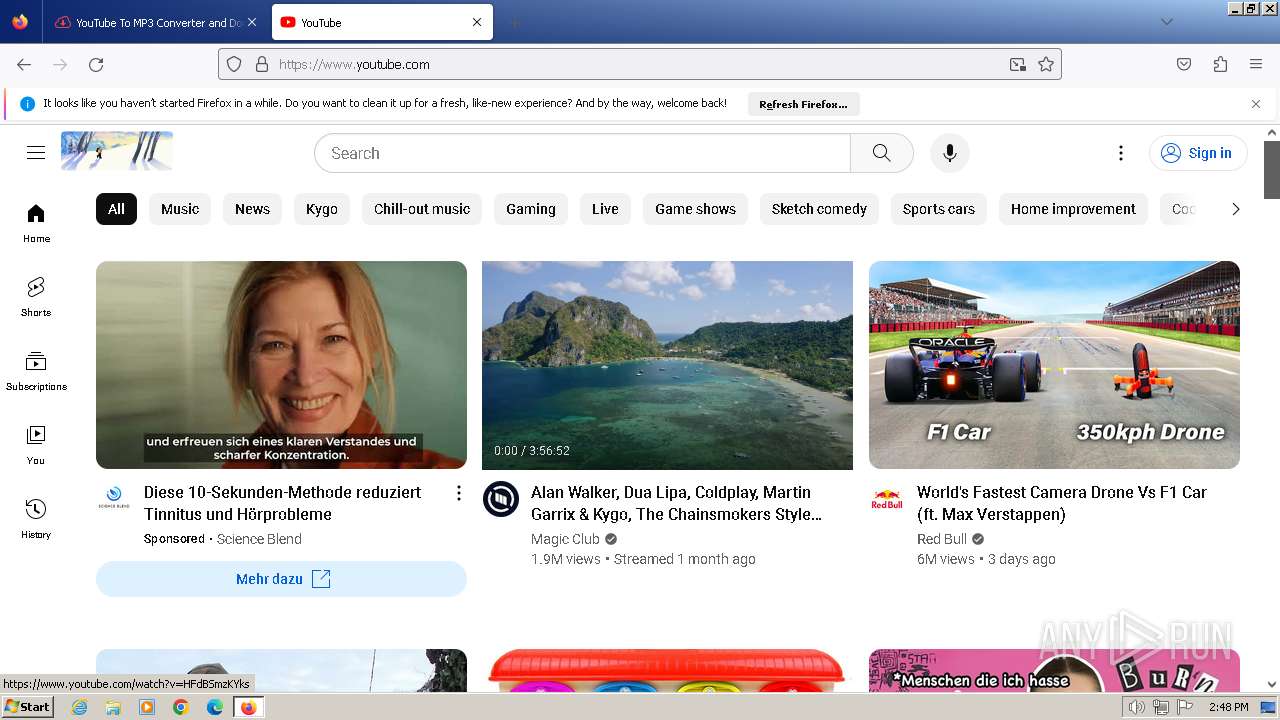
Task: Filter by Kygo chip
Action: (x=322, y=209)
